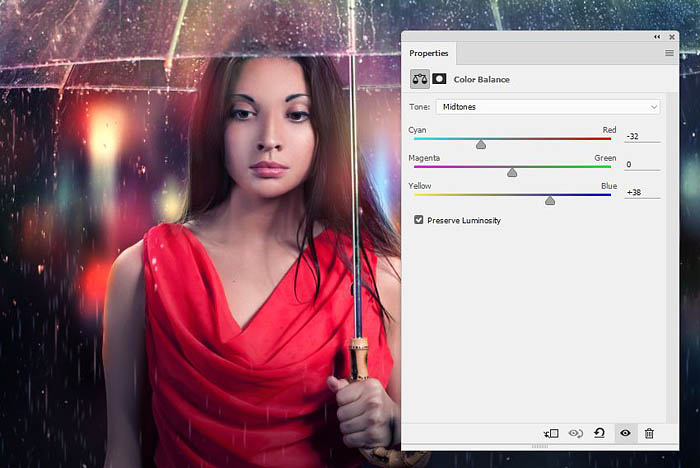Click the 'Color Balance' title text
The width and height of the screenshot is (700, 468).
tap(482, 79)
